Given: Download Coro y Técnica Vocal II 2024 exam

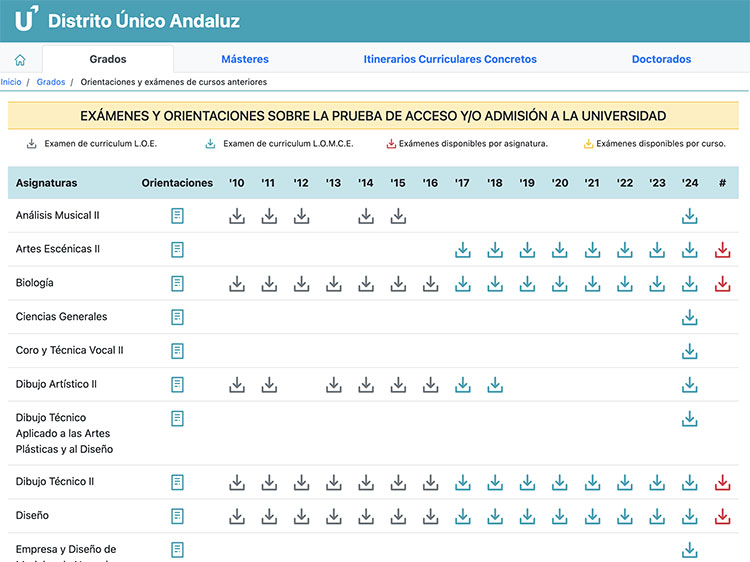Looking at the screenshot, I should (689, 351).
